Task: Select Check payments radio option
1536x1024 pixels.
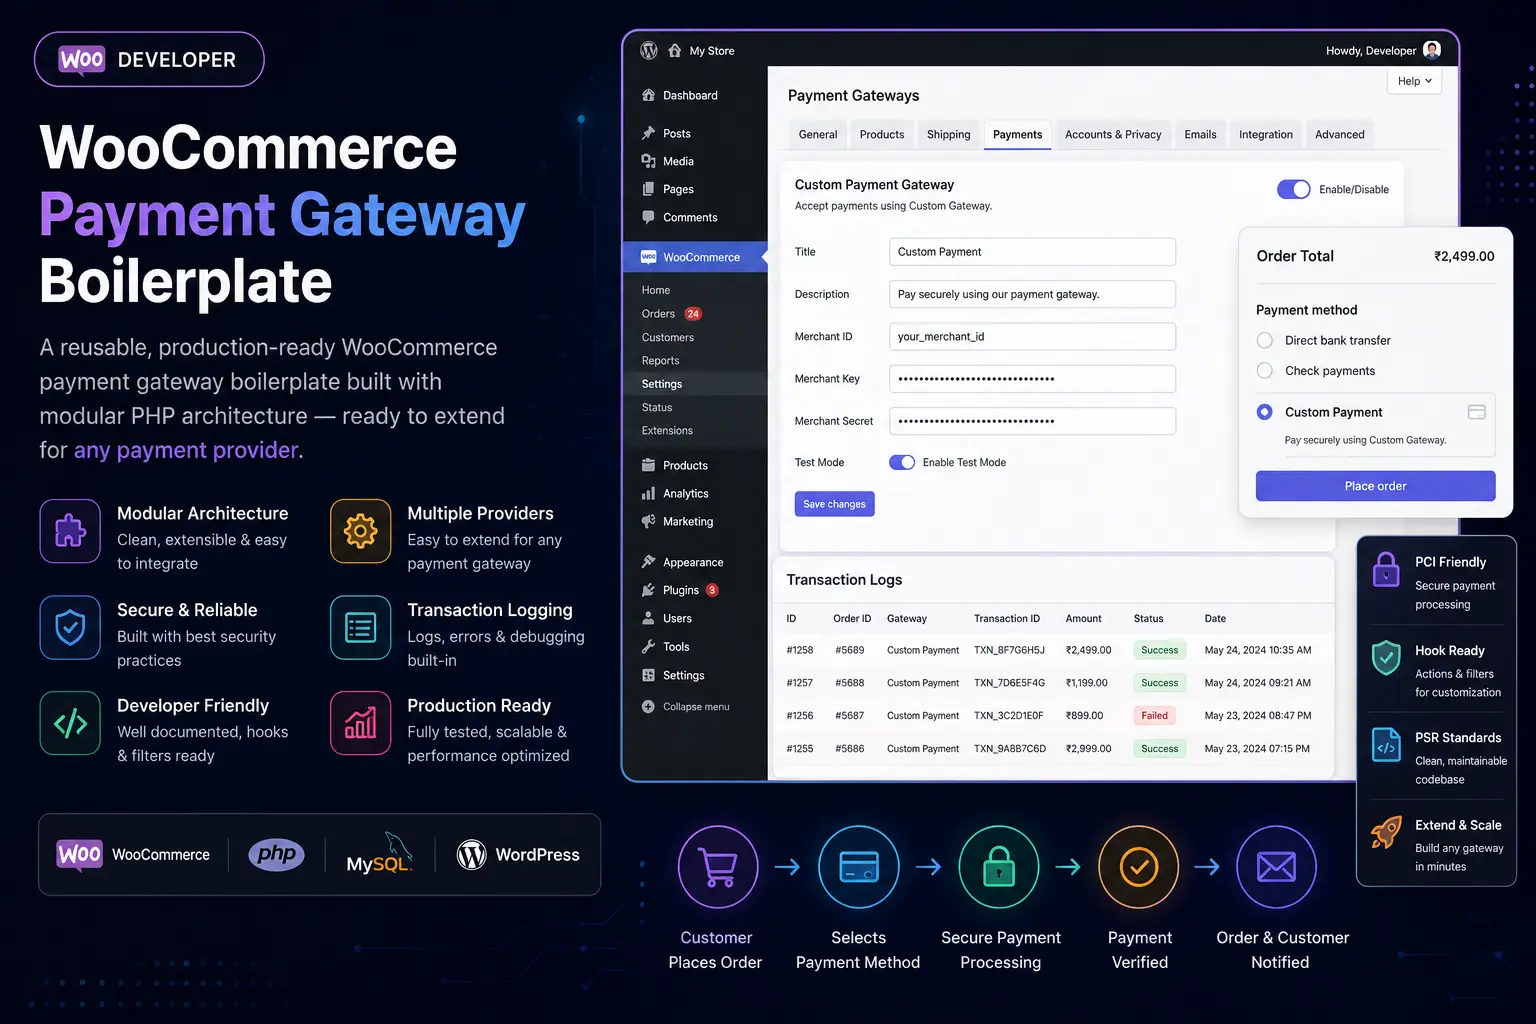Action: 1265,370
